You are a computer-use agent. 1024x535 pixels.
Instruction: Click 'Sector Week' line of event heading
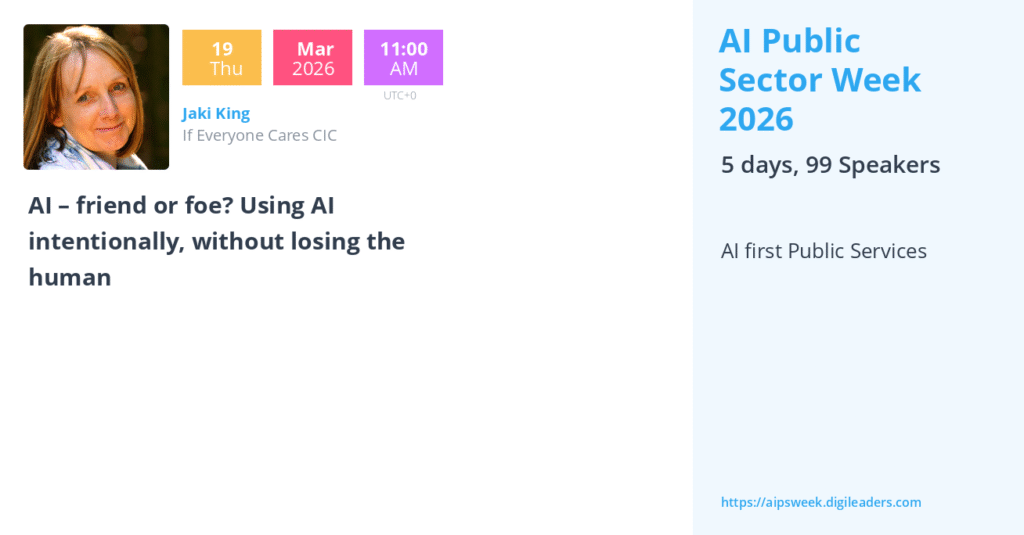pos(820,80)
